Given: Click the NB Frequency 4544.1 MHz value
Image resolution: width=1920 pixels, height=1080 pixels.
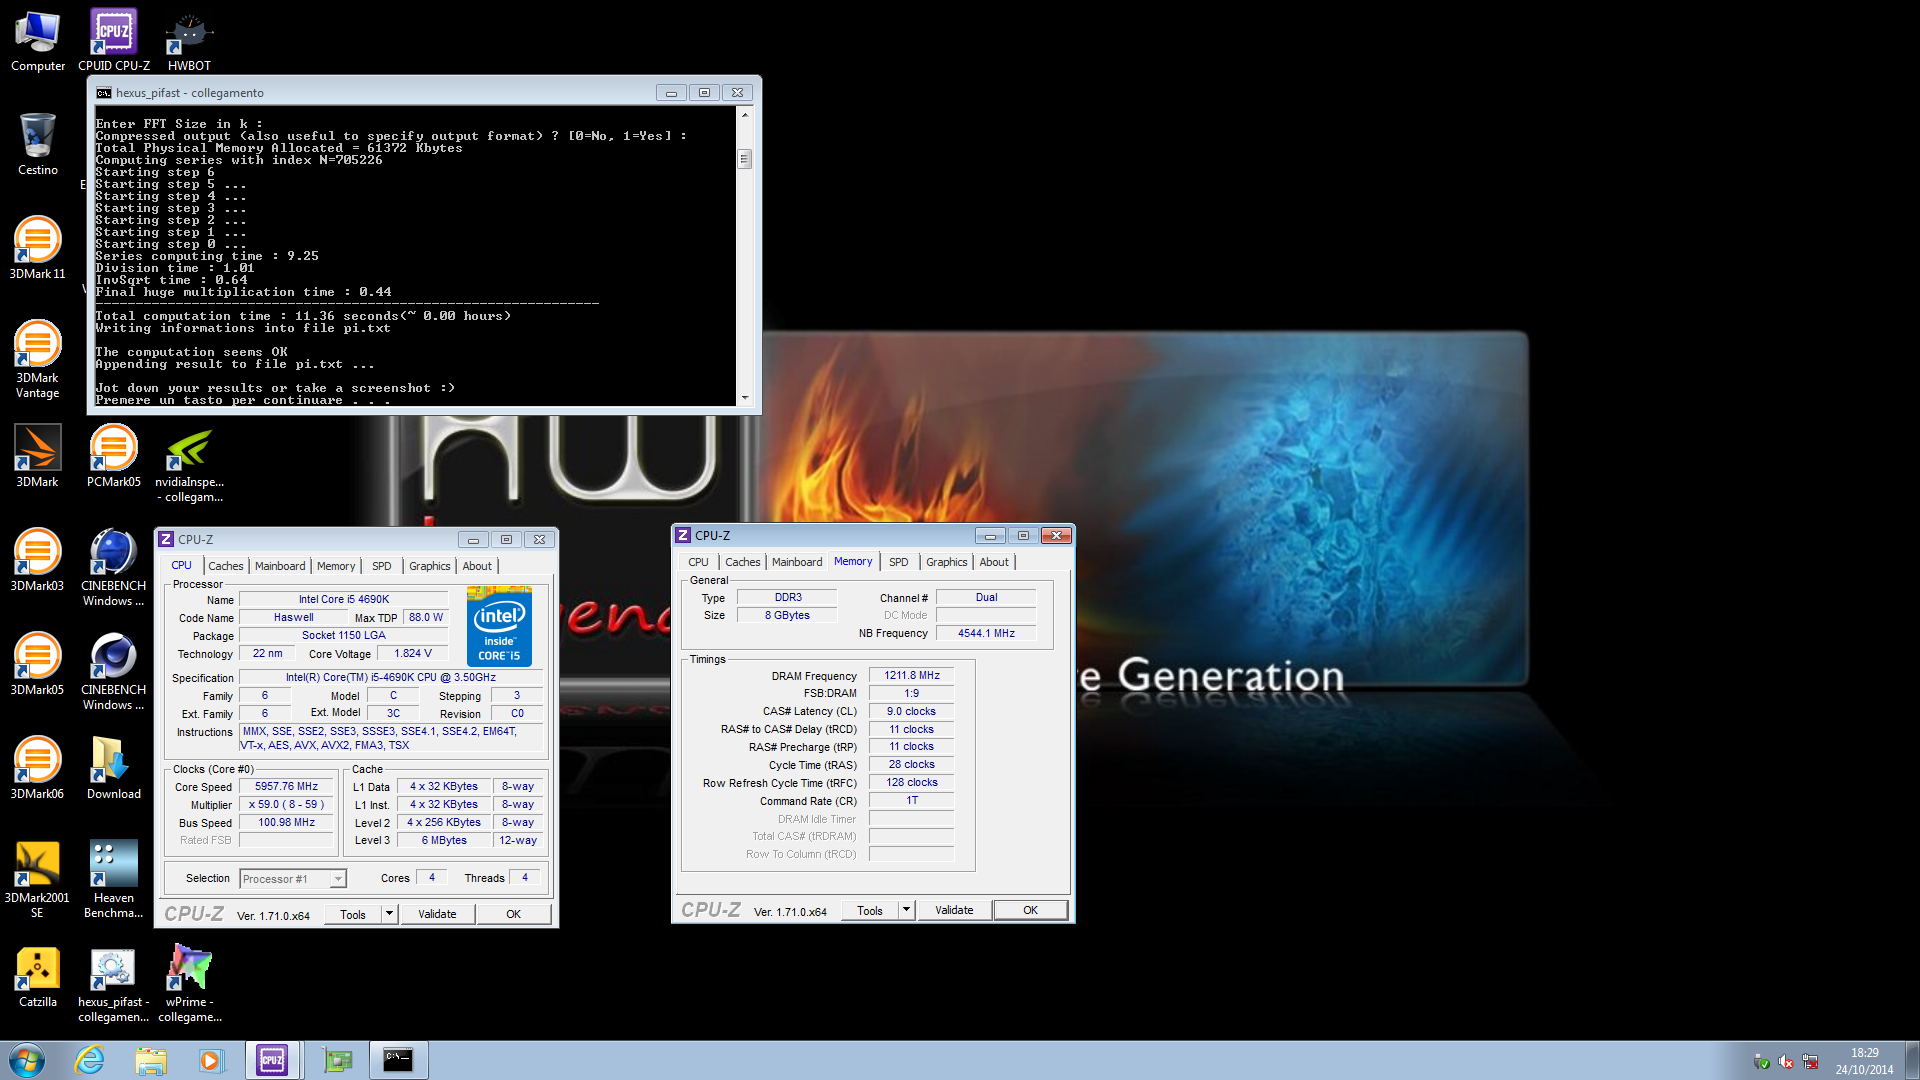Looking at the screenshot, I should point(986,633).
